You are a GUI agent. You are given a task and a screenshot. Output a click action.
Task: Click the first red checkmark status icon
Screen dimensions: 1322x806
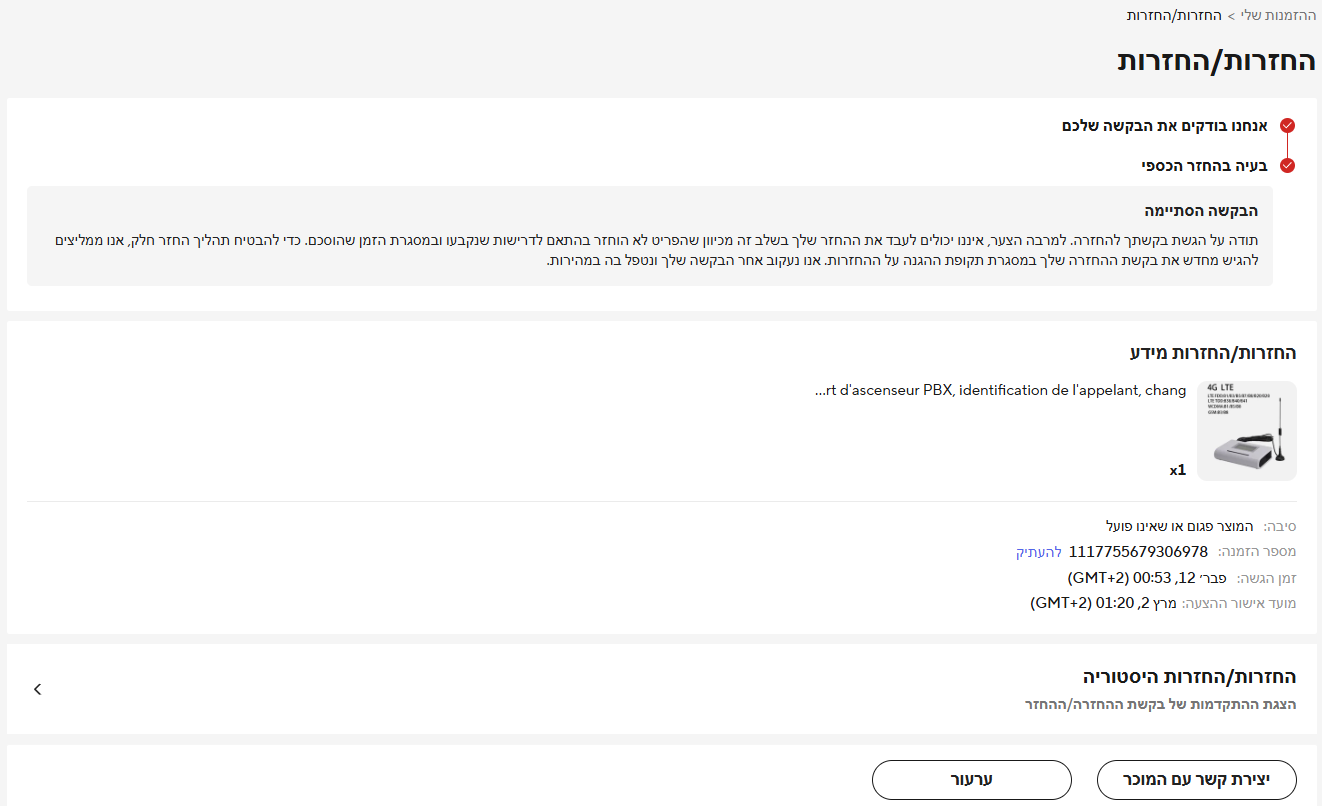[x=1287, y=126]
